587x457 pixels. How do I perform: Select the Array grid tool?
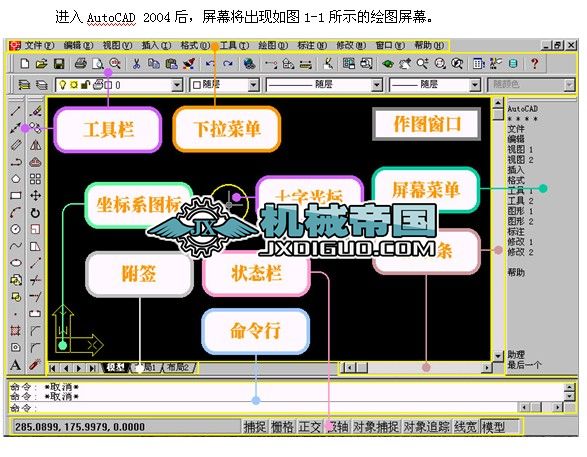[35, 179]
